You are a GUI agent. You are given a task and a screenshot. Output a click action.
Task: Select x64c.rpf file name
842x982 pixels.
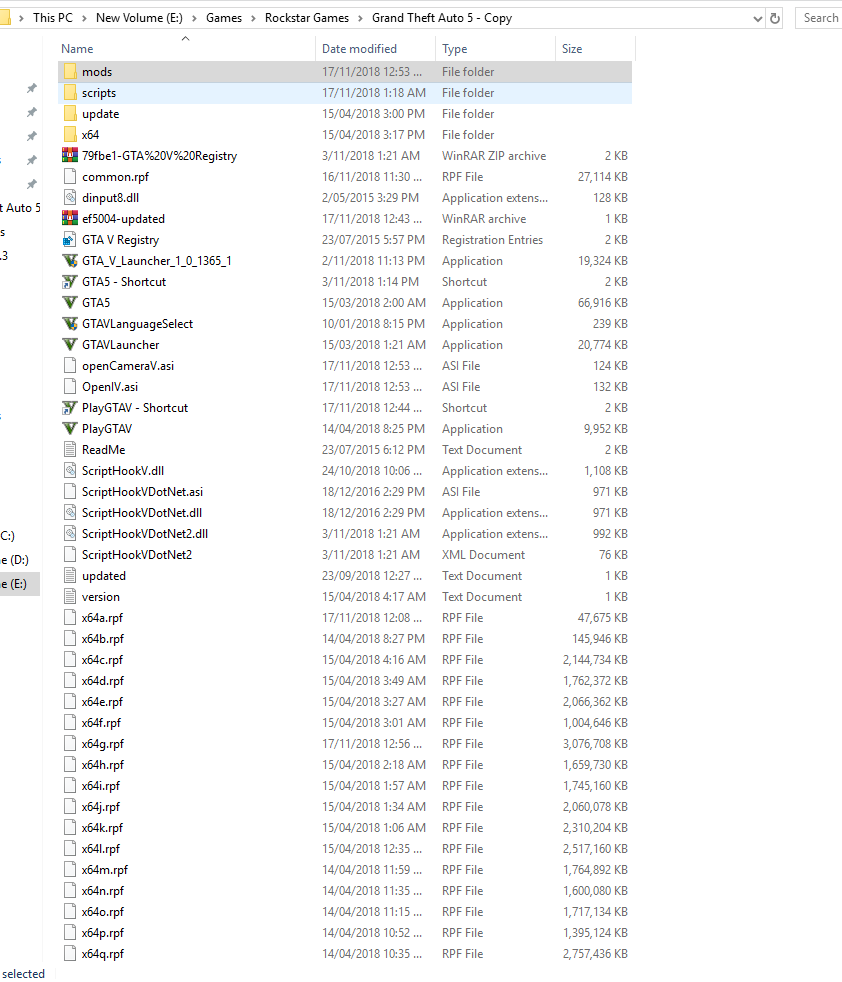(x=102, y=660)
